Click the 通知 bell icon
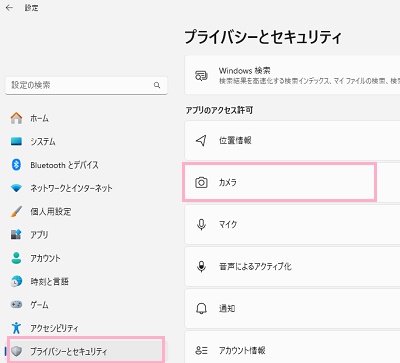The width and height of the screenshot is (400, 363). pyautogui.click(x=201, y=308)
